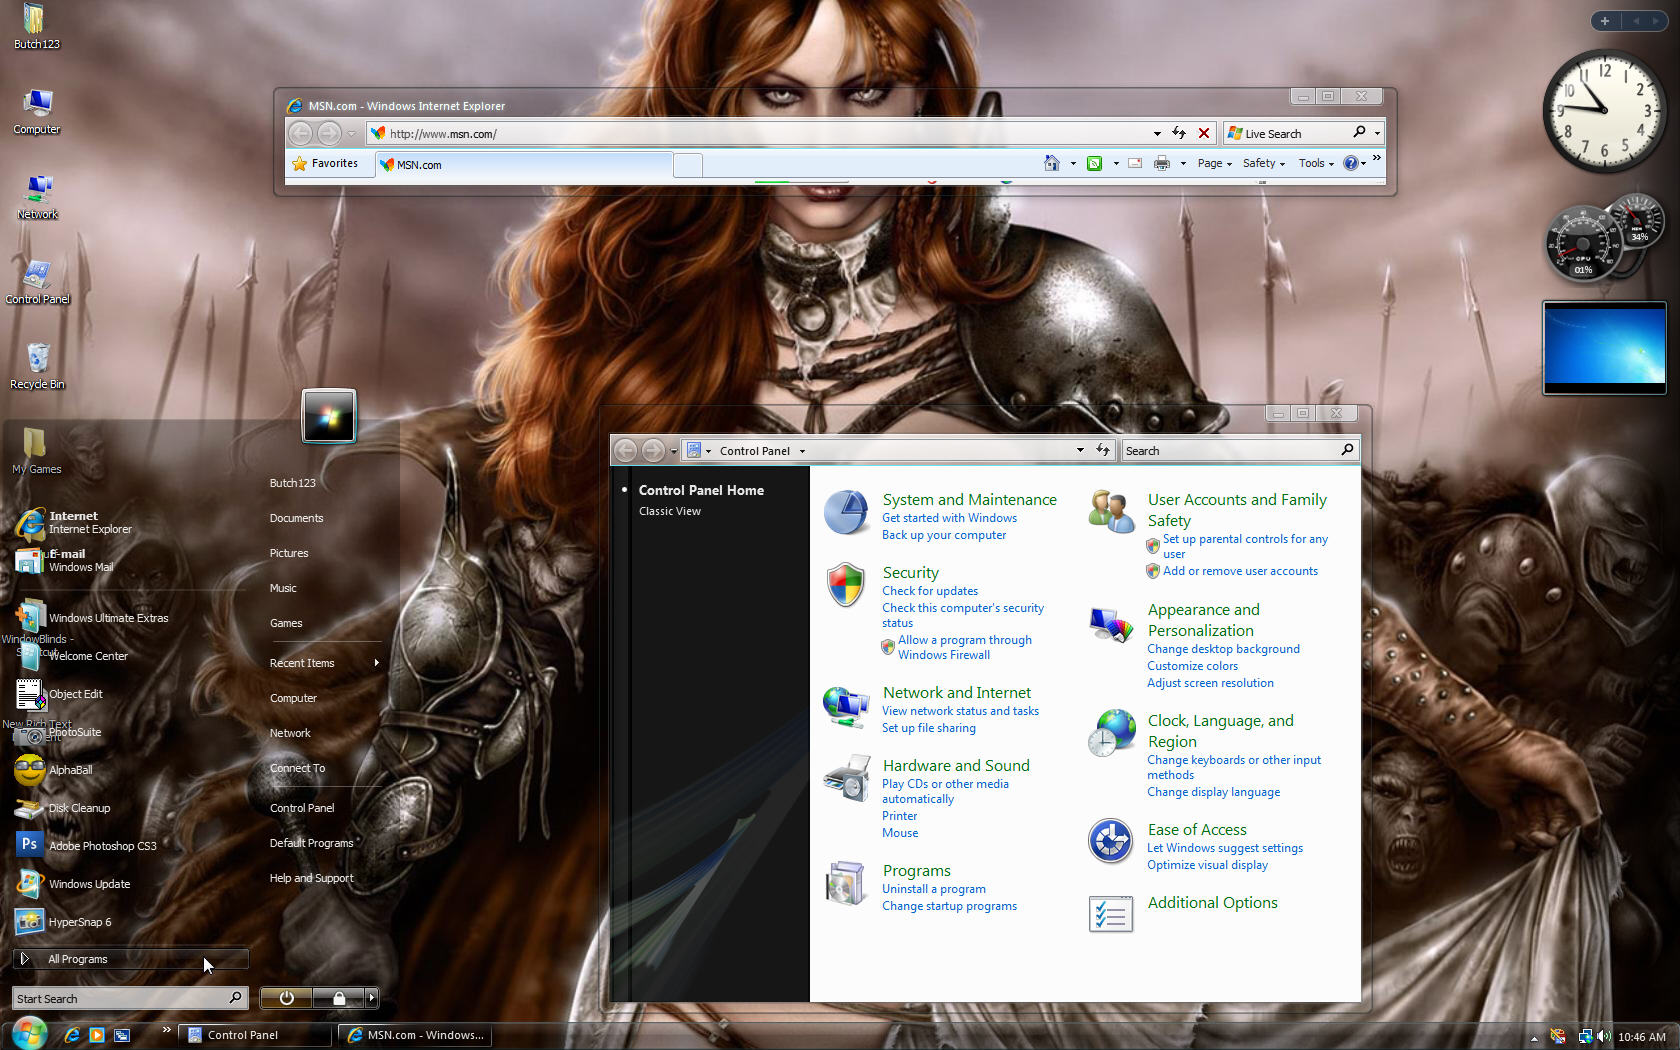Click the Check for updates link

pyautogui.click(x=930, y=591)
